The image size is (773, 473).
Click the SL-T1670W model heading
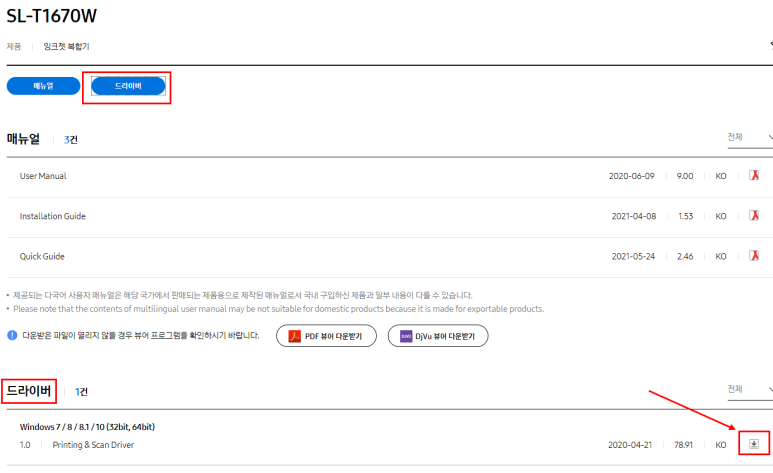click(52, 16)
